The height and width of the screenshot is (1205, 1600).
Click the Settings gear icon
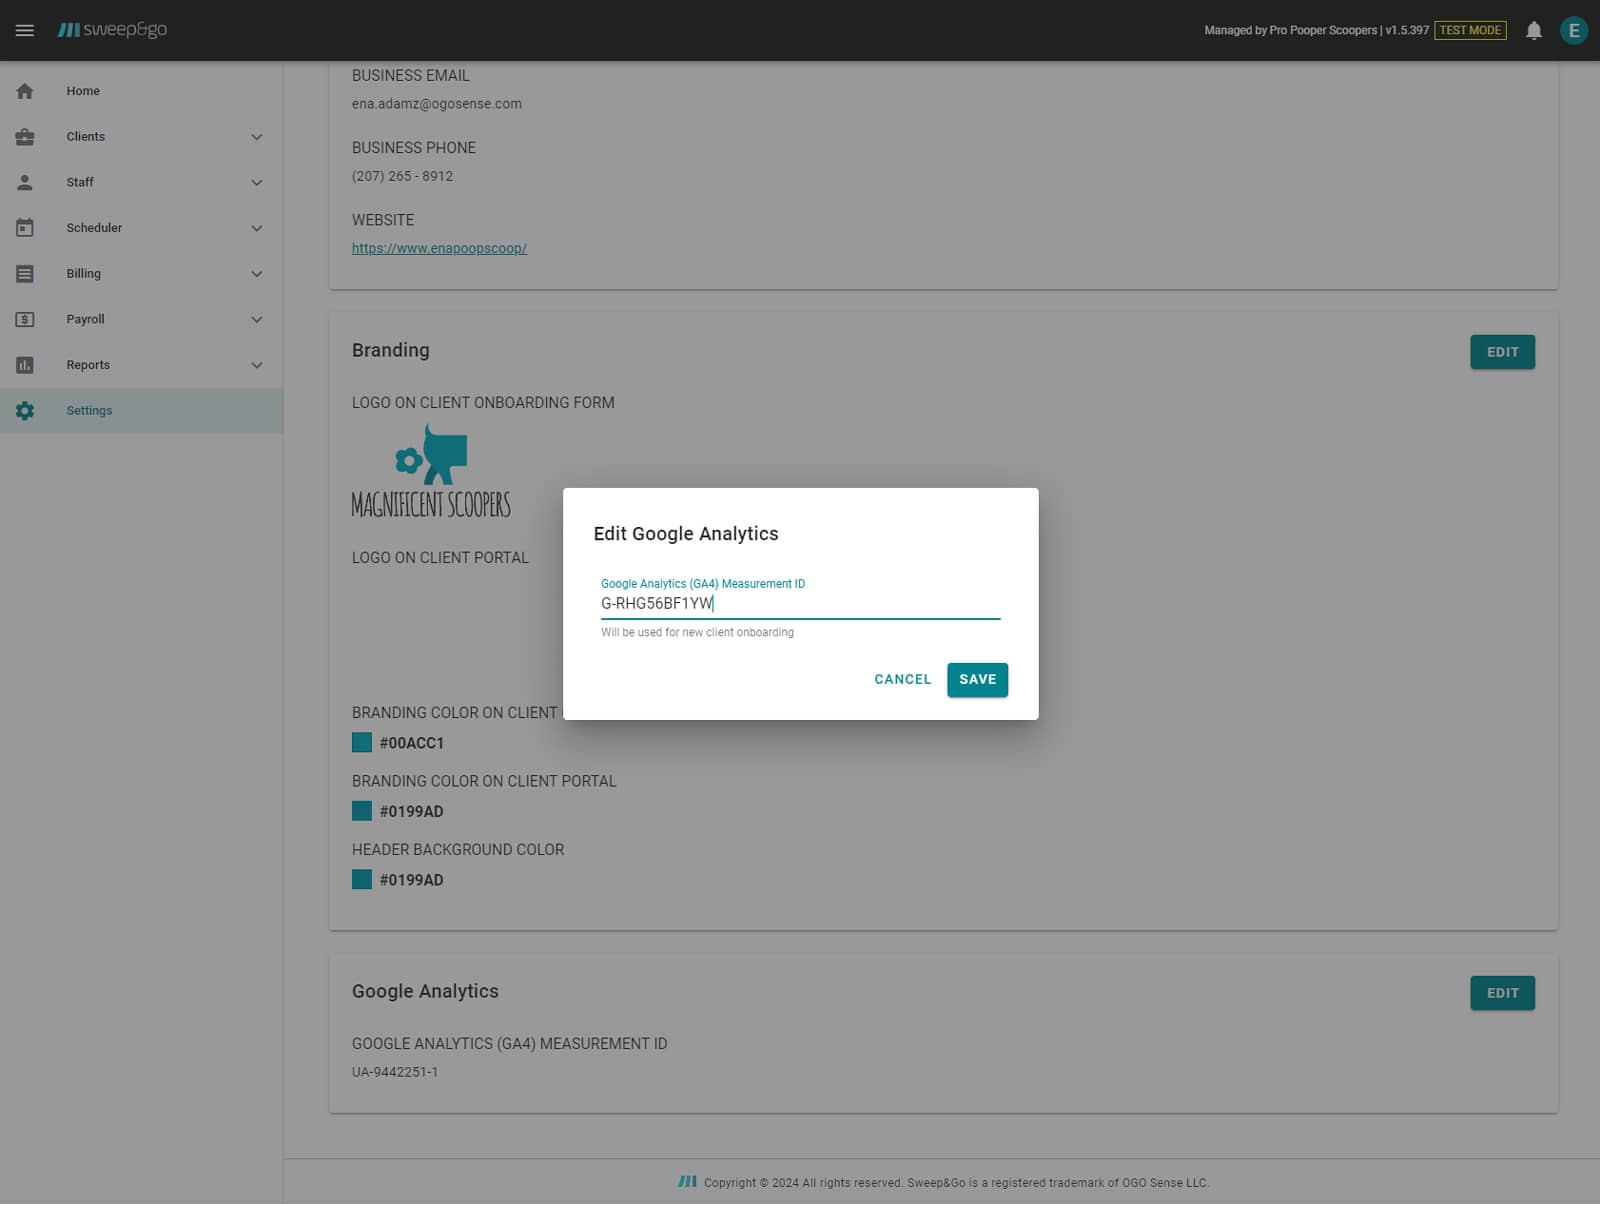24,410
